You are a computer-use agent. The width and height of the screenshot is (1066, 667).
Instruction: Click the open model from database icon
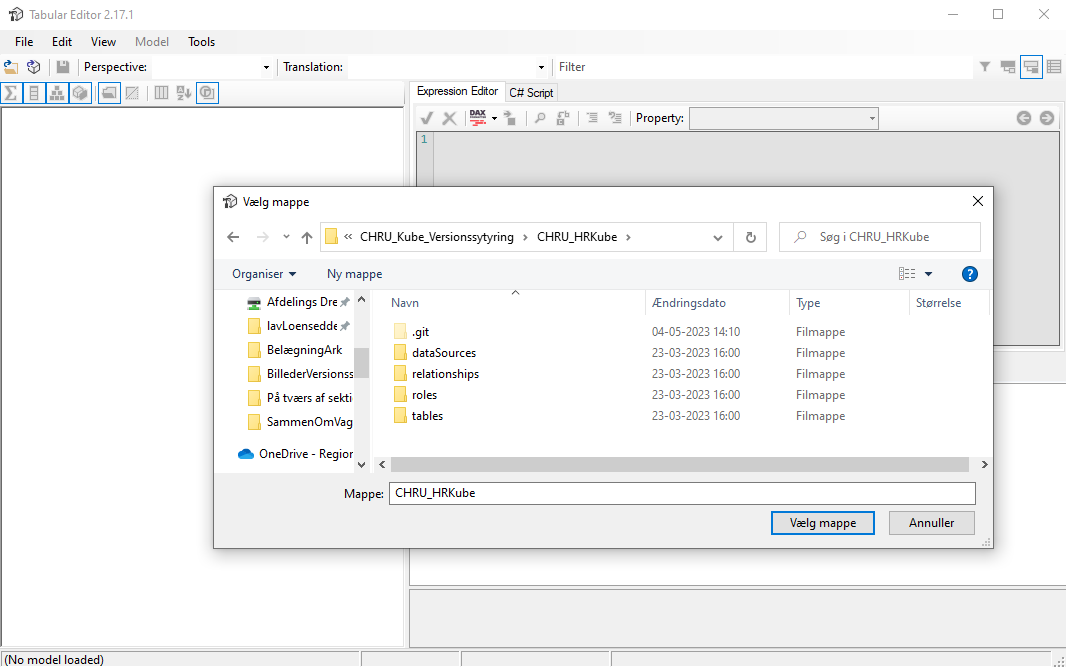(33, 67)
